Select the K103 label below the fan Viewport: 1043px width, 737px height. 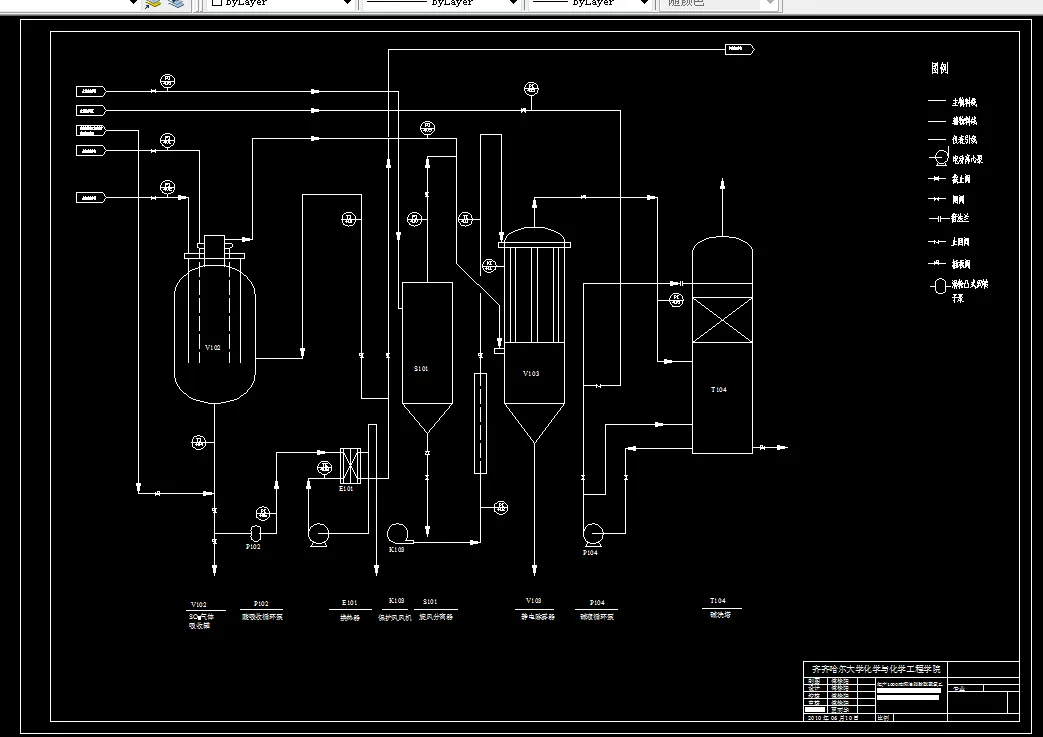click(396, 550)
